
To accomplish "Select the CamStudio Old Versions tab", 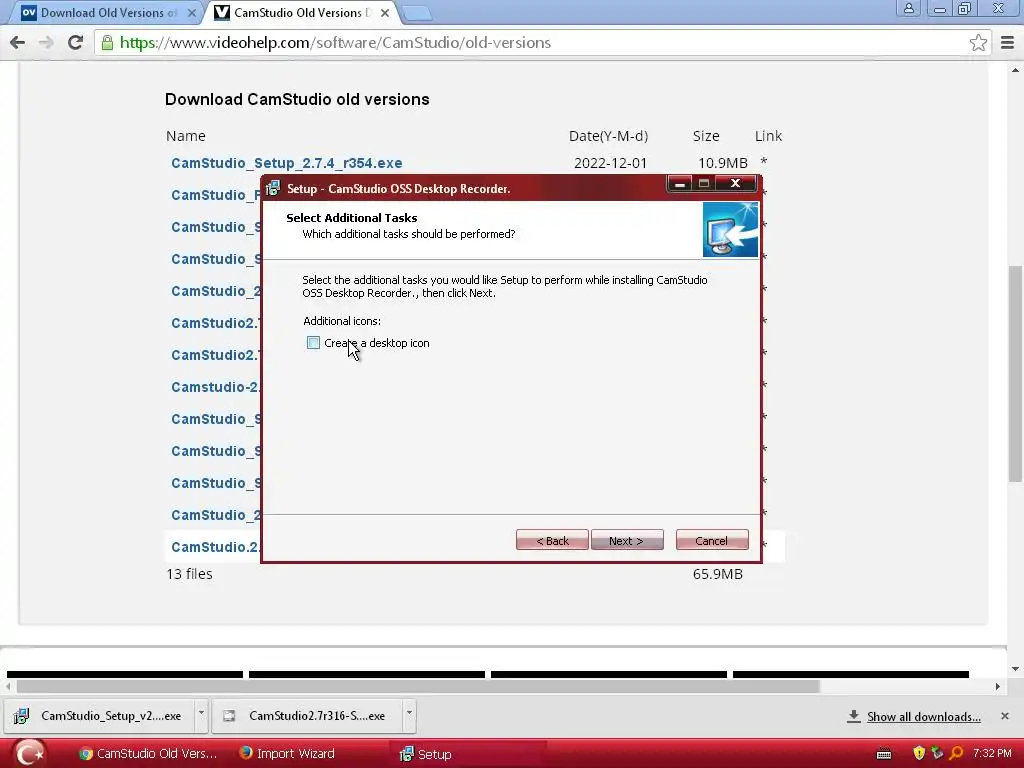I will click(x=302, y=13).
